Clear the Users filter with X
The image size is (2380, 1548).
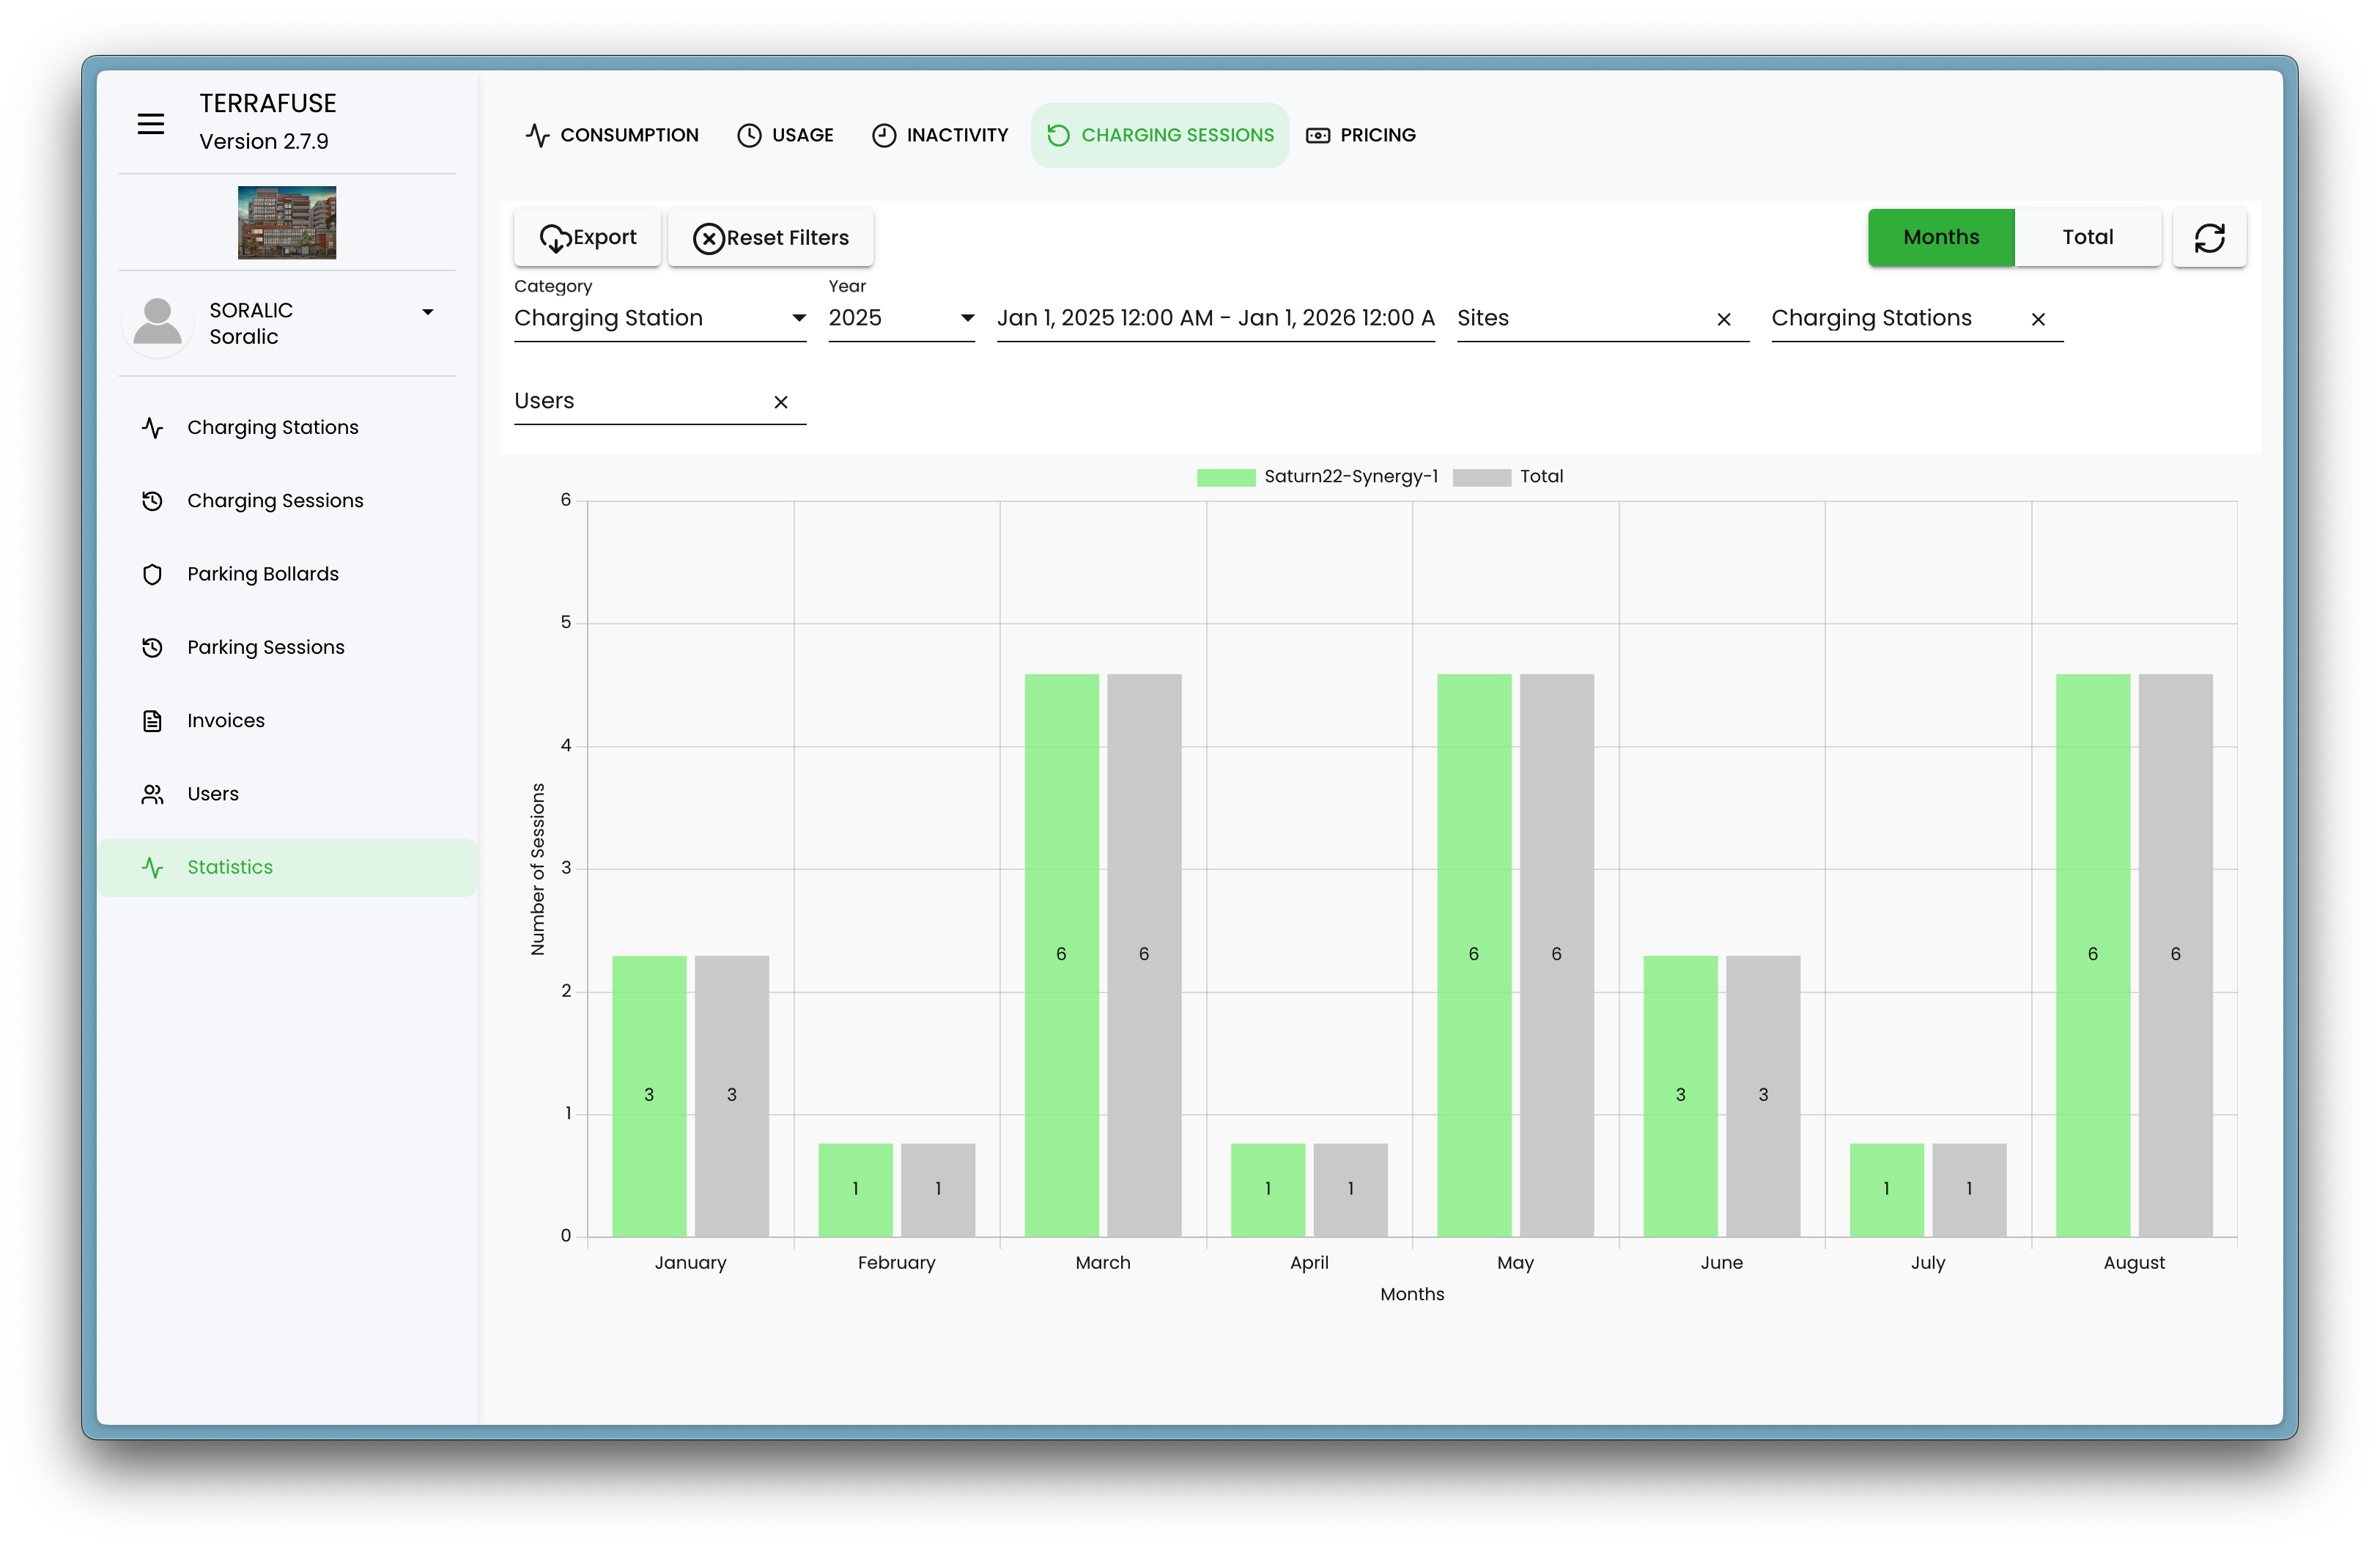point(781,402)
